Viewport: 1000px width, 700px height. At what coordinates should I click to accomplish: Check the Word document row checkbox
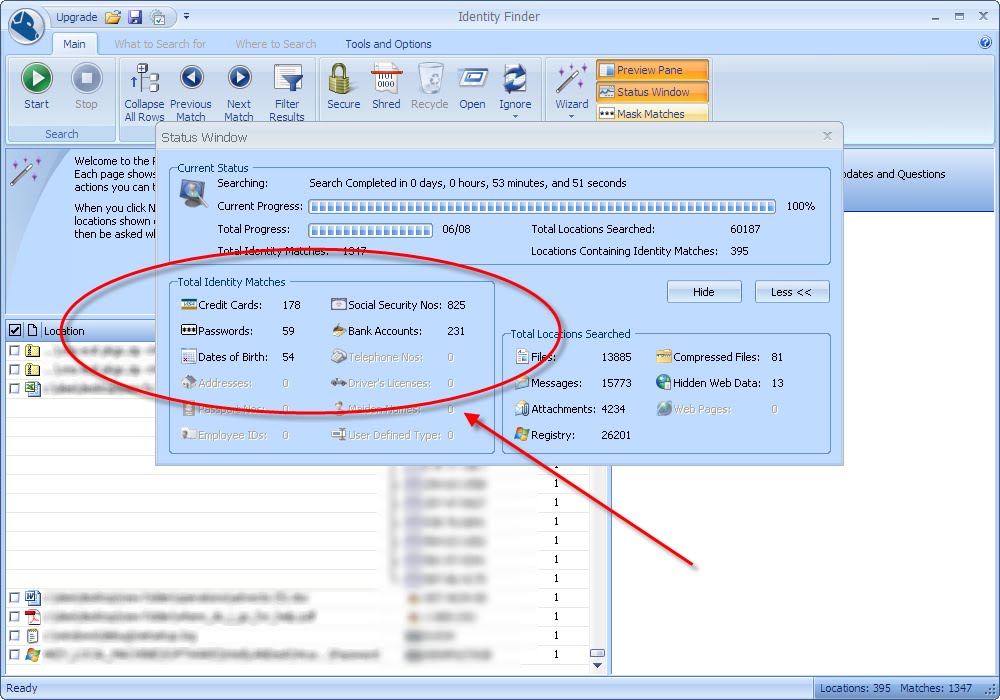(x=14, y=597)
